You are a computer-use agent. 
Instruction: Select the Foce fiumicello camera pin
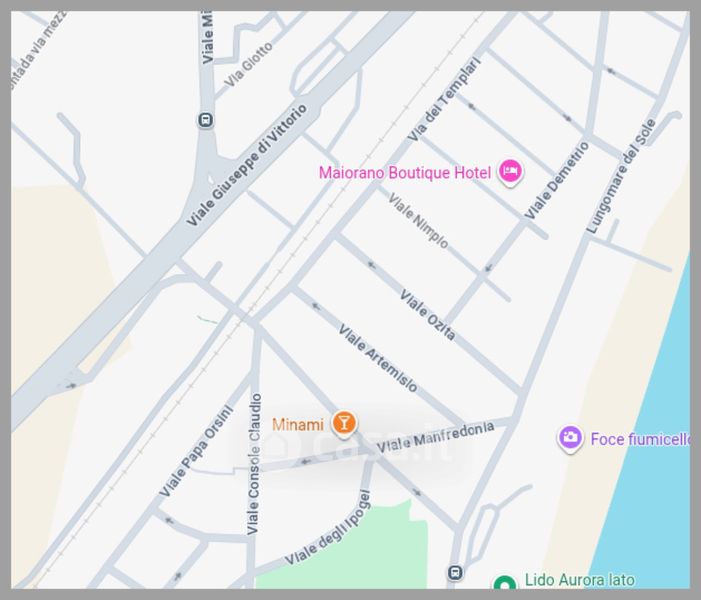pyautogui.click(x=570, y=438)
